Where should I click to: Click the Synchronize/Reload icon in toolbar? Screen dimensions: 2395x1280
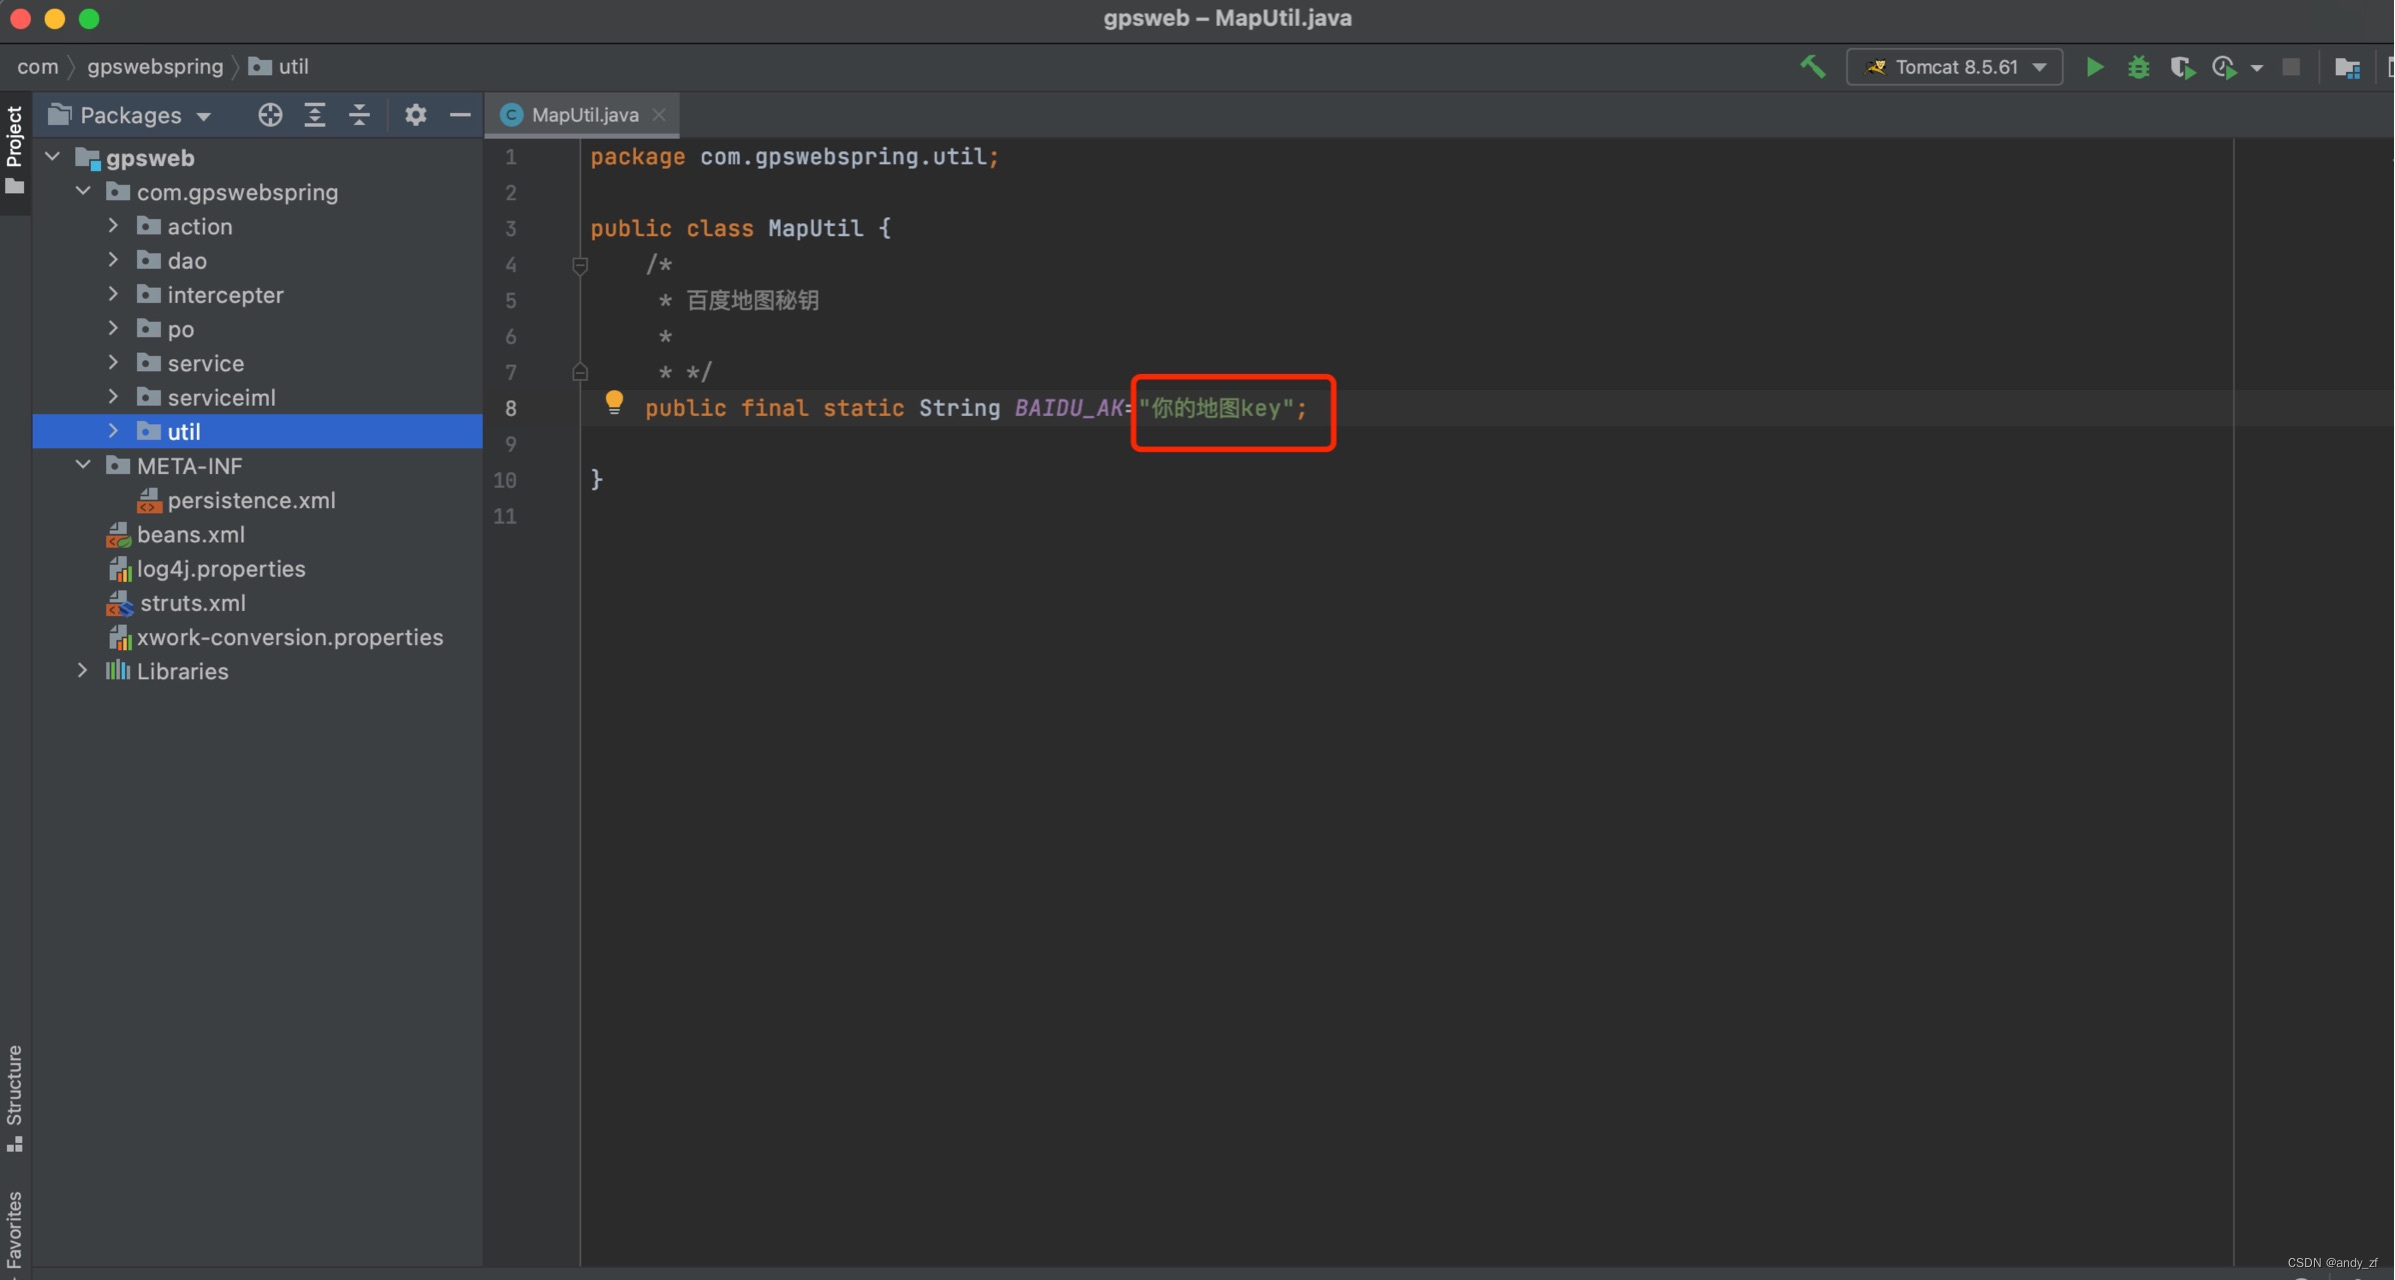[x=2226, y=65]
